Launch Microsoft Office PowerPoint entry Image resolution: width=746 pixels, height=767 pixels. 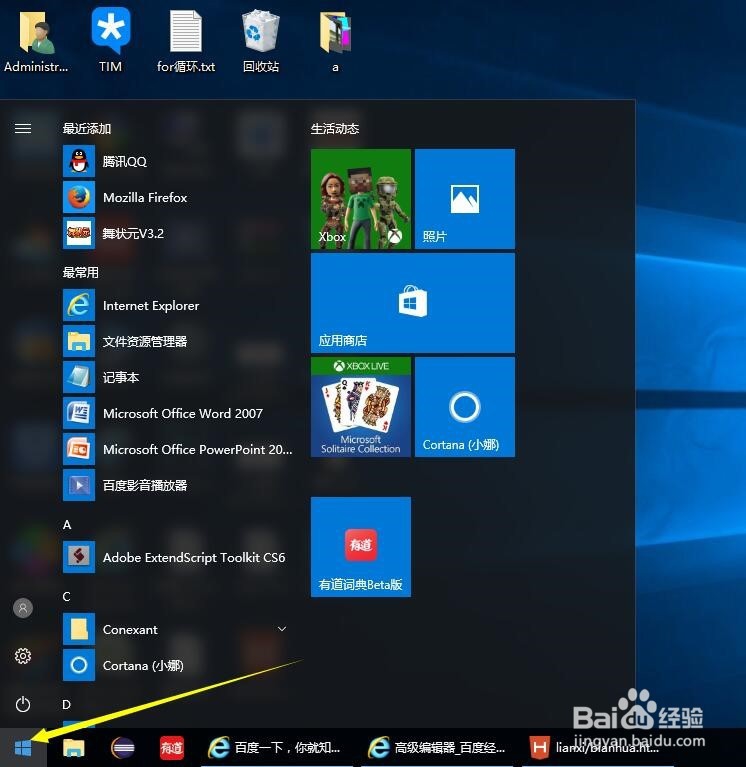[x=179, y=450]
